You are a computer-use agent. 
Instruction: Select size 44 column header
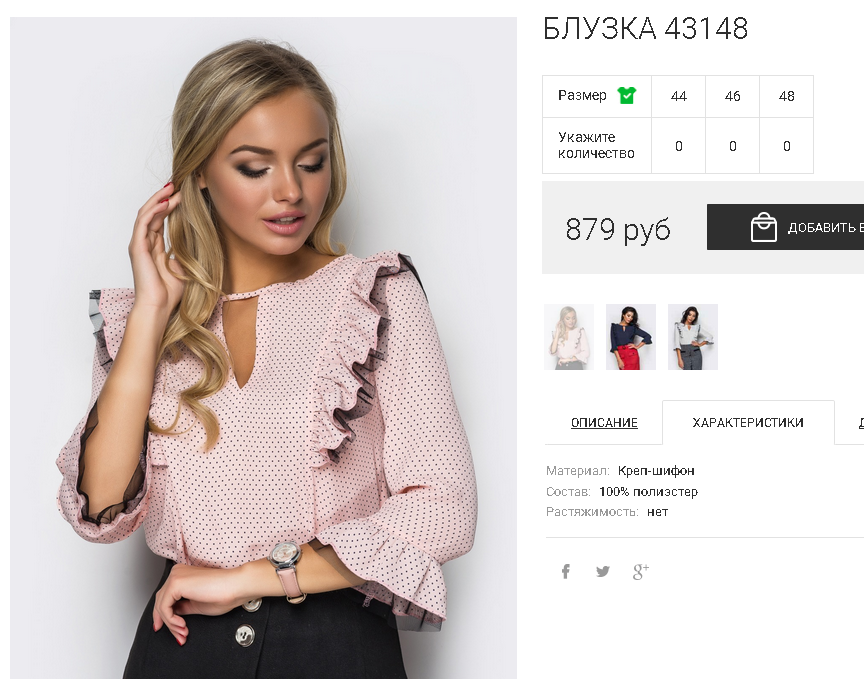click(x=678, y=96)
